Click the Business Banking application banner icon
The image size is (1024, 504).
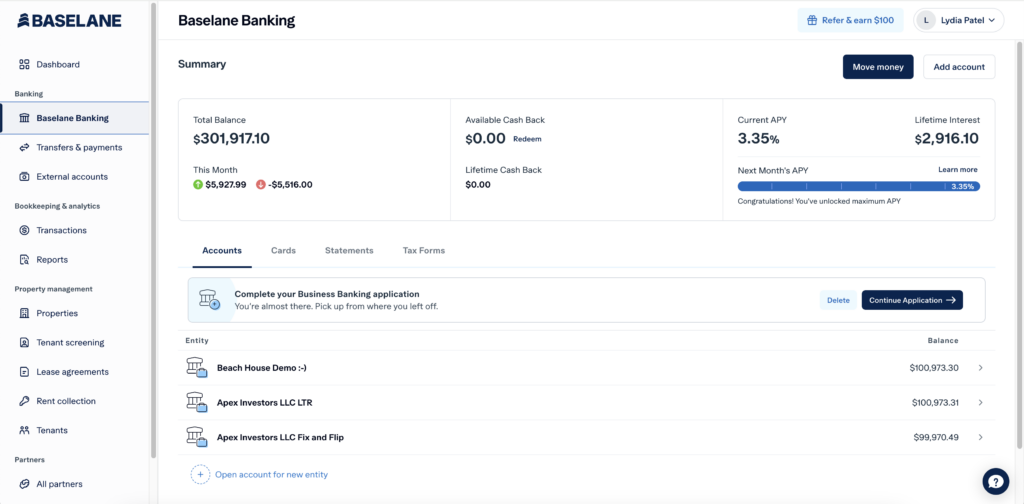click(x=210, y=300)
